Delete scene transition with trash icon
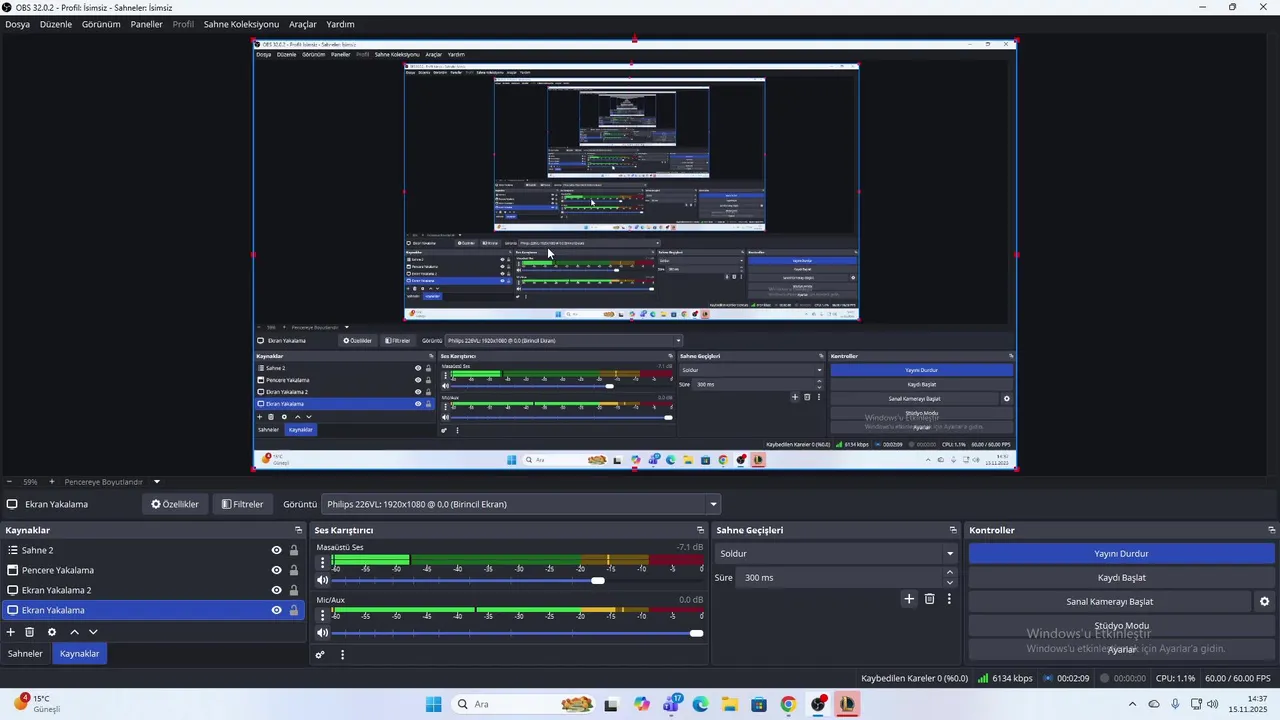1280x720 pixels. click(x=929, y=599)
